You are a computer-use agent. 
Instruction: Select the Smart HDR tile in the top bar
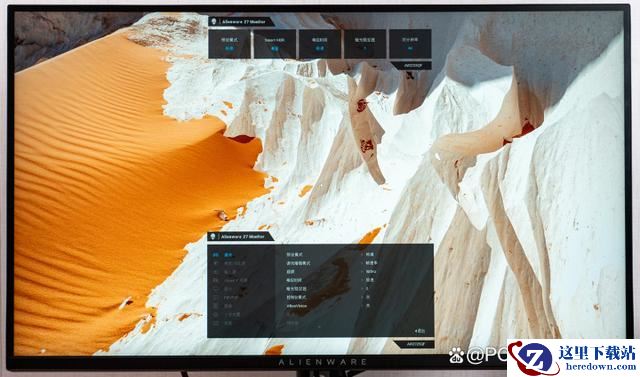click(274, 44)
